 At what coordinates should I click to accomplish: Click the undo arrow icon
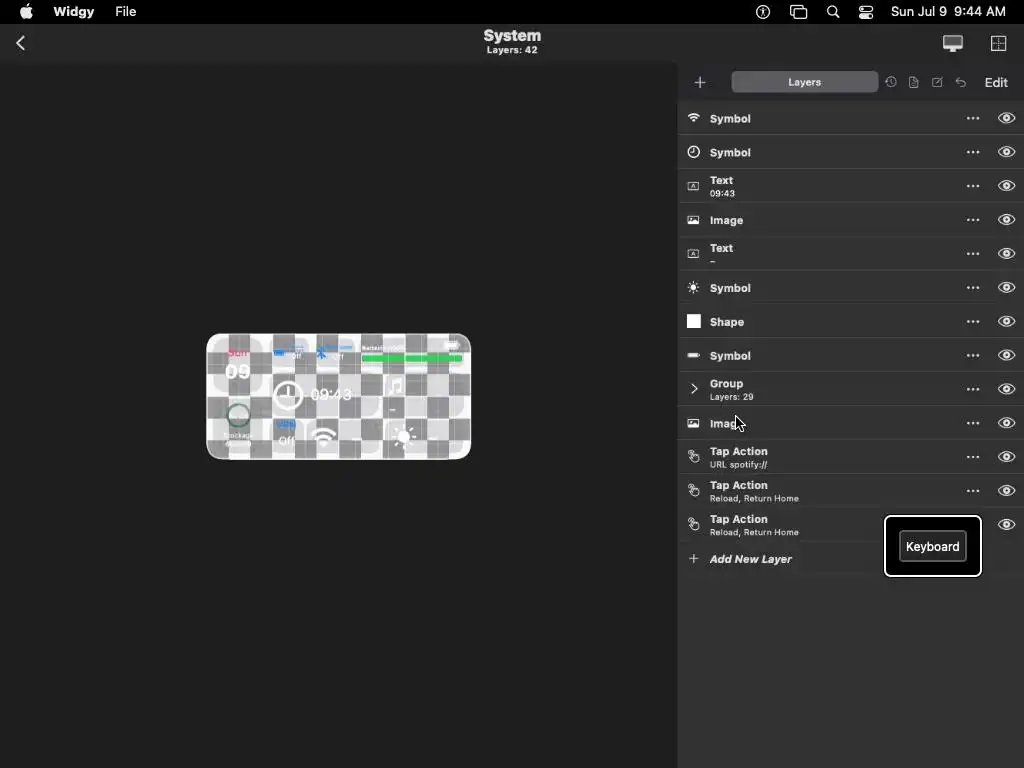pyautogui.click(x=961, y=82)
